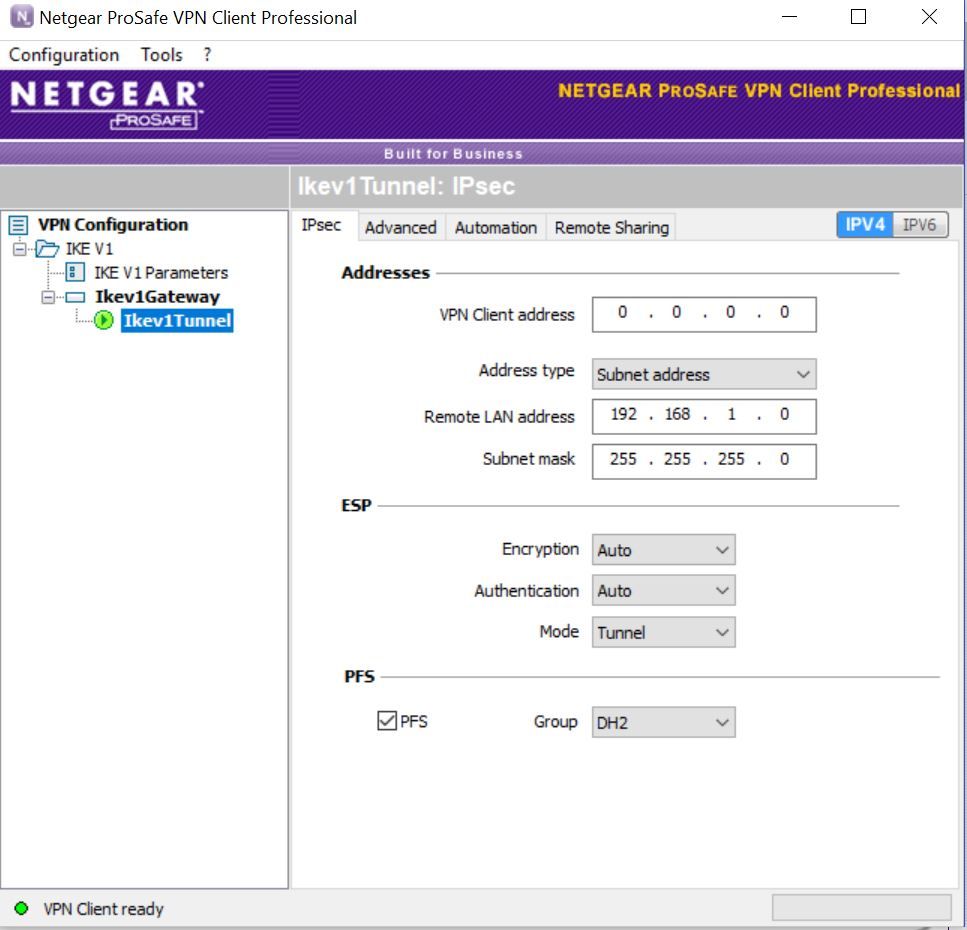Collapse the IKE V1 tree node
This screenshot has height=930, width=967.
(20, 249)
